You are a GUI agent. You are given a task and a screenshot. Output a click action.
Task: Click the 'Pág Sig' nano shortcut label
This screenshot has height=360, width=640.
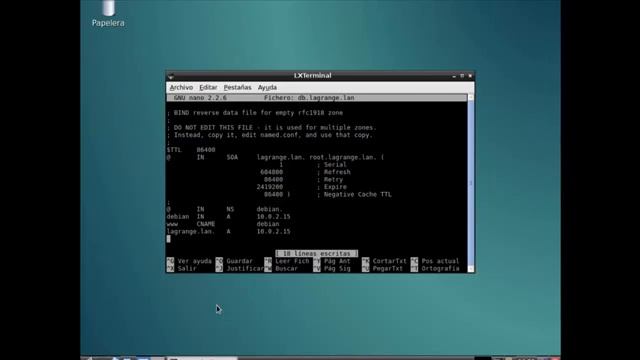tap(337, 269)
